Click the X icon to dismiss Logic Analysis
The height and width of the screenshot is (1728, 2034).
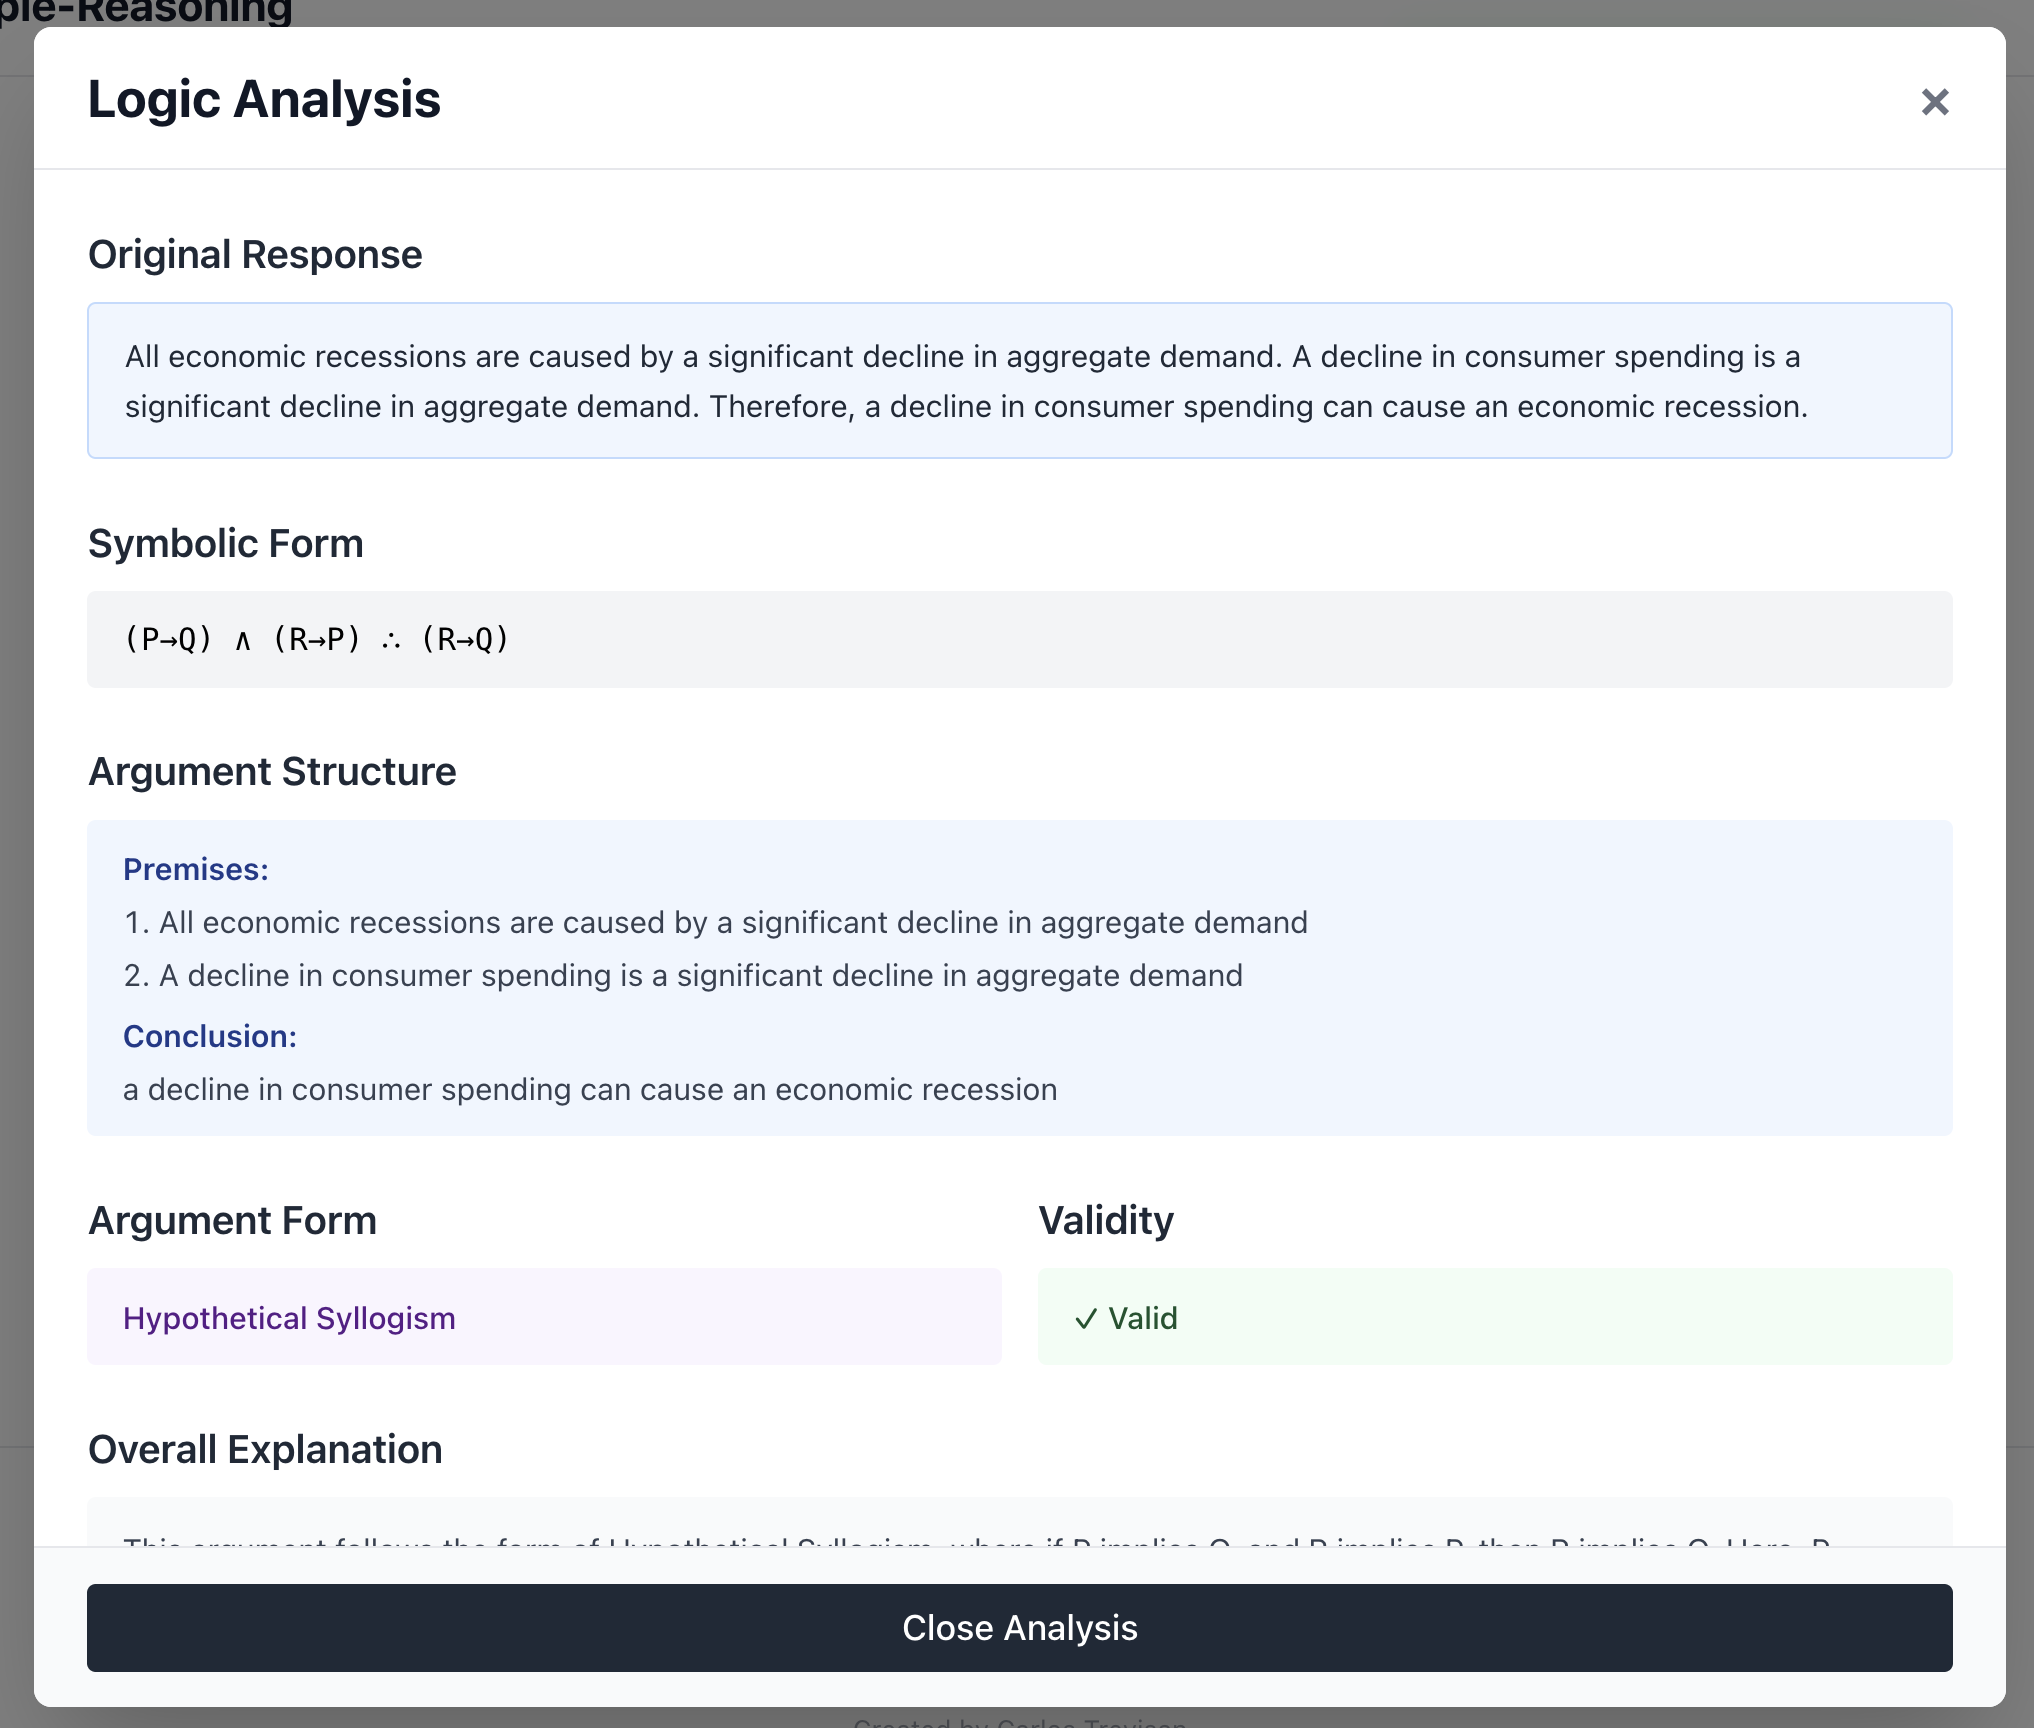click(x=1935, y=101)
